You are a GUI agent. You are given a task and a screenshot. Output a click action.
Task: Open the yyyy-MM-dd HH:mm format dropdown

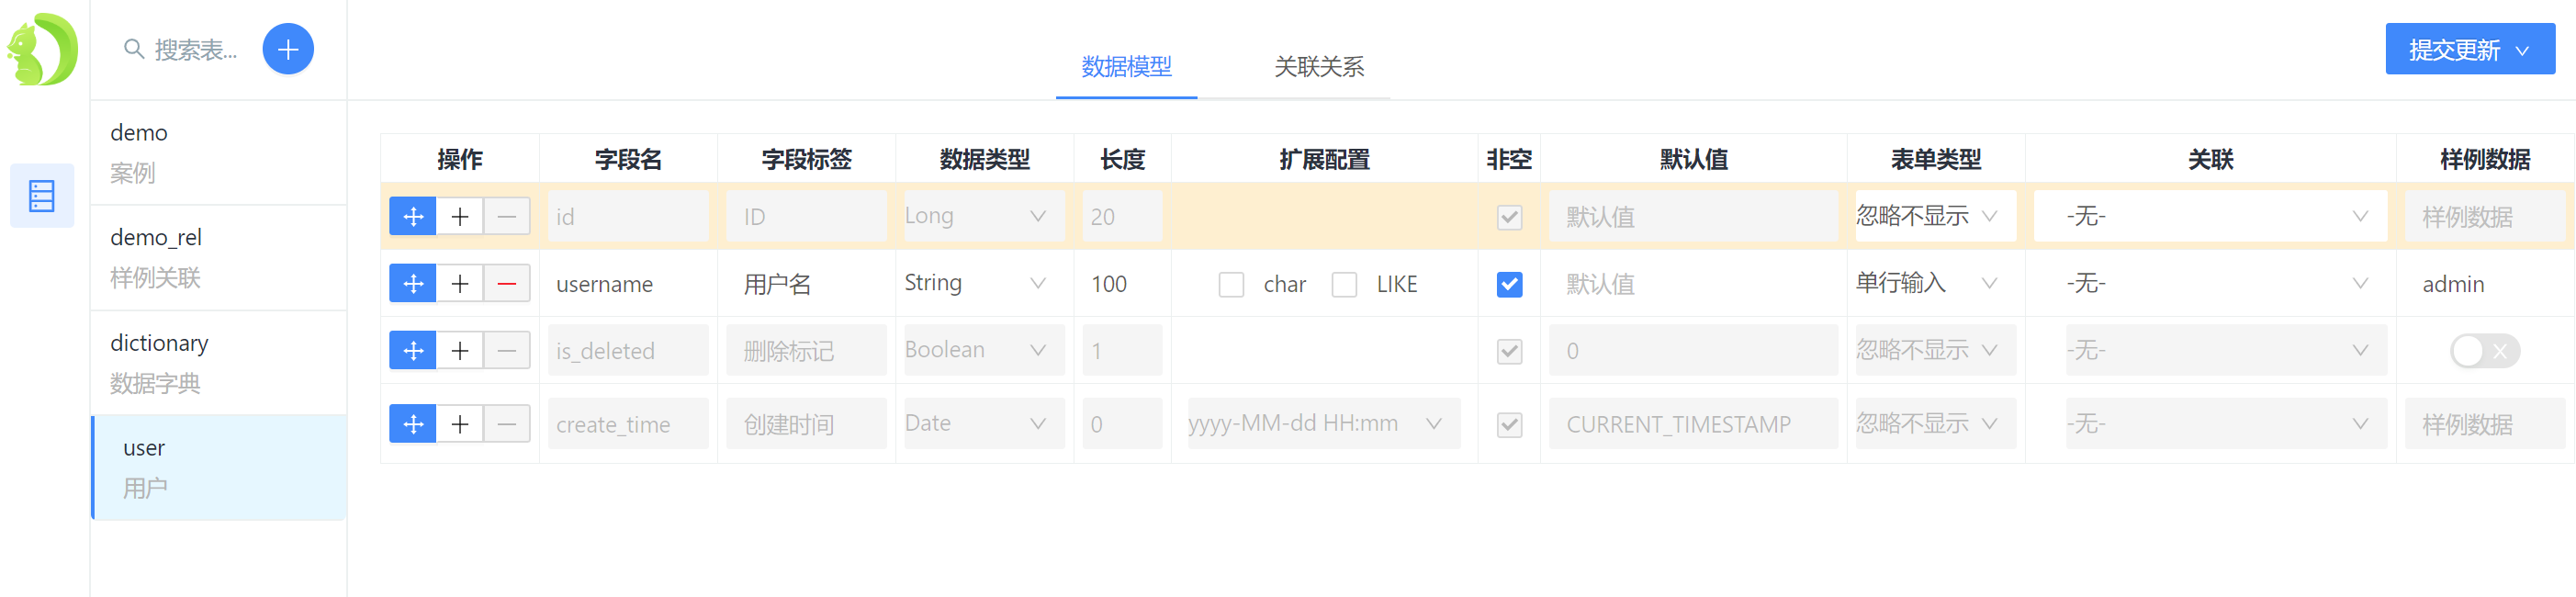click(1323, 424)
